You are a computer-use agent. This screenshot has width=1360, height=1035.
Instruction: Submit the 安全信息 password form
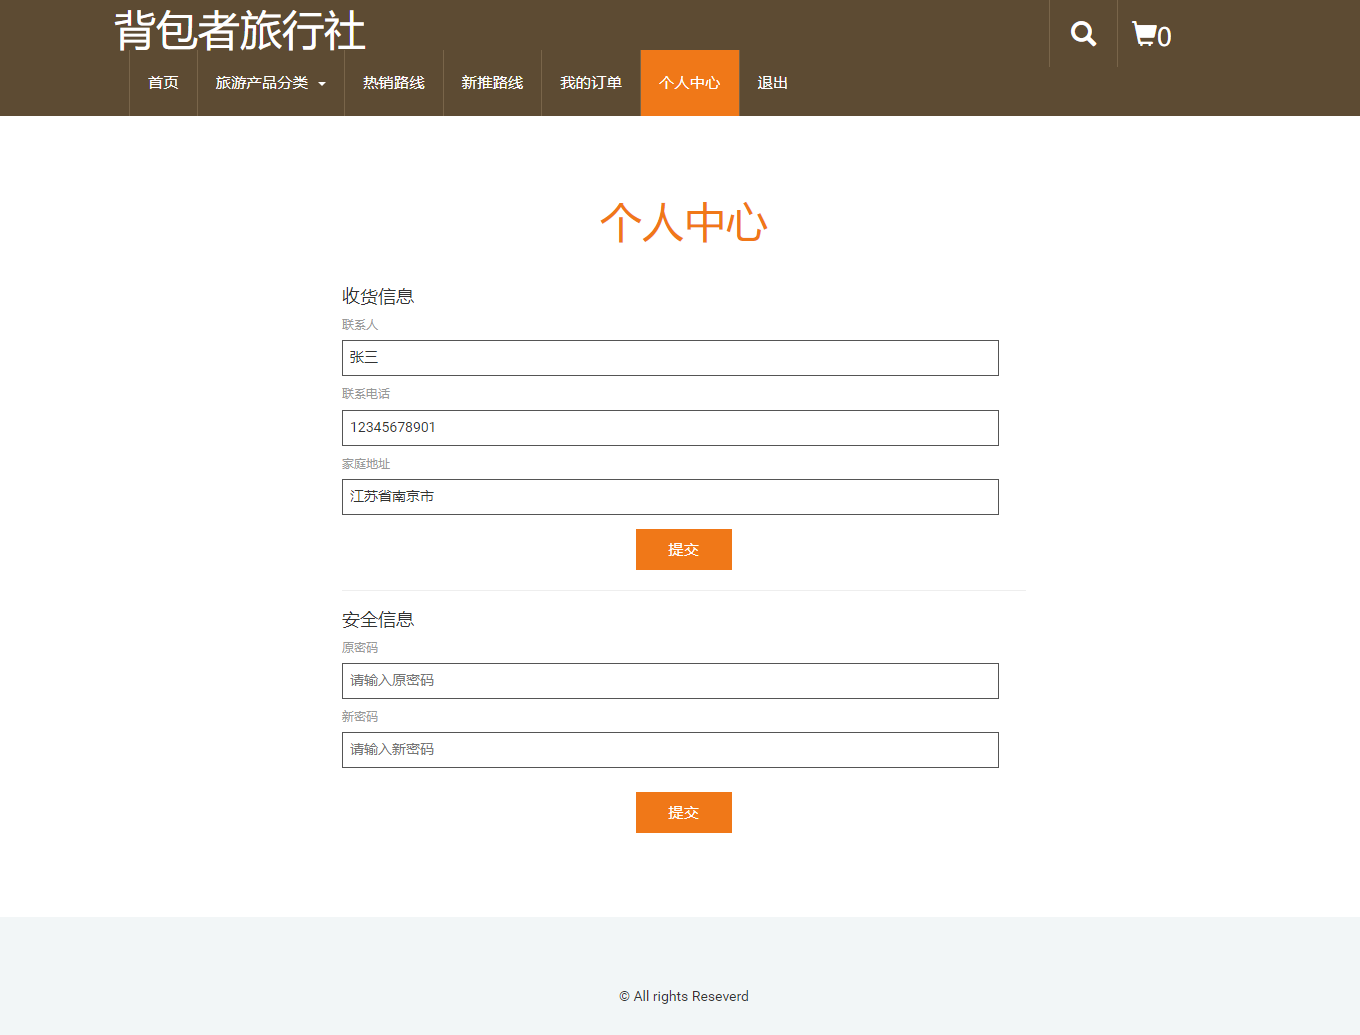point(683,812)
